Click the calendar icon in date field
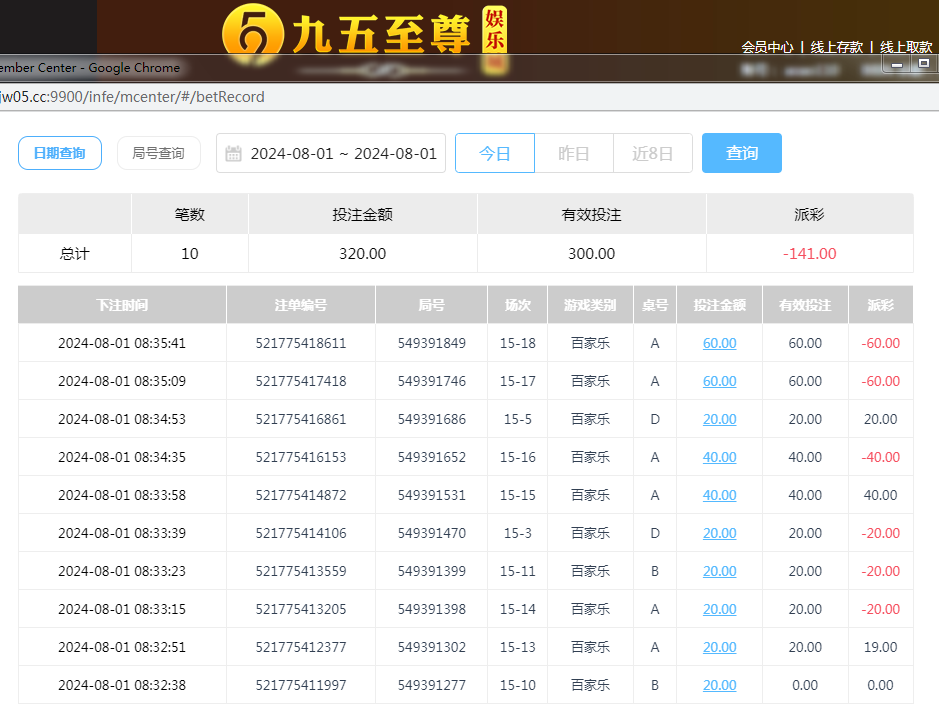This screenshot has width=939, height=708. 234,154
